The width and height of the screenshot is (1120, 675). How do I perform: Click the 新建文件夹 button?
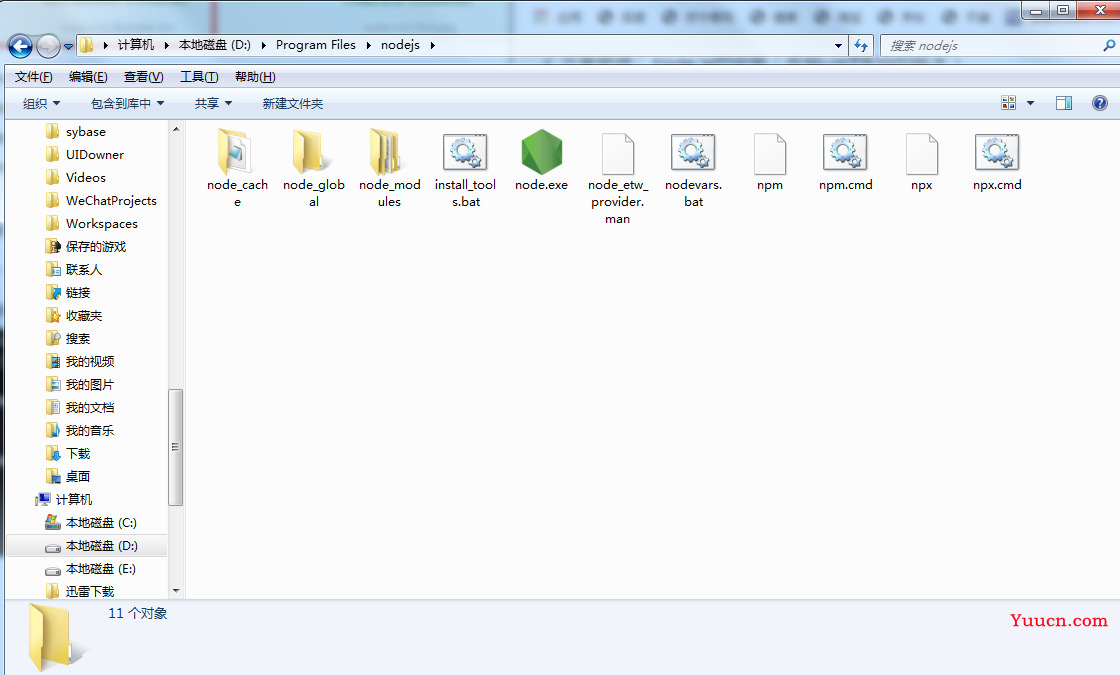click(x=293, y=104)
